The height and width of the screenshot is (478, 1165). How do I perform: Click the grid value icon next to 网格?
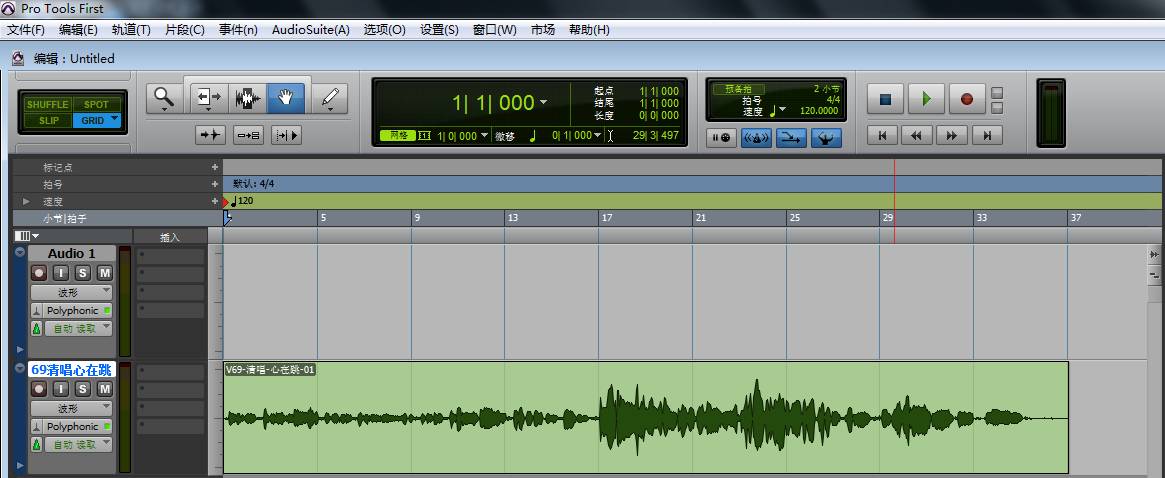click(x=425, y=135)
